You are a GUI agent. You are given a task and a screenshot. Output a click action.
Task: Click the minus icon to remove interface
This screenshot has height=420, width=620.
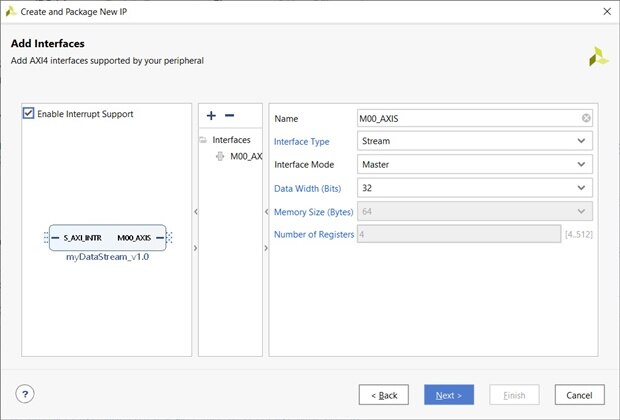click(229, 117)
